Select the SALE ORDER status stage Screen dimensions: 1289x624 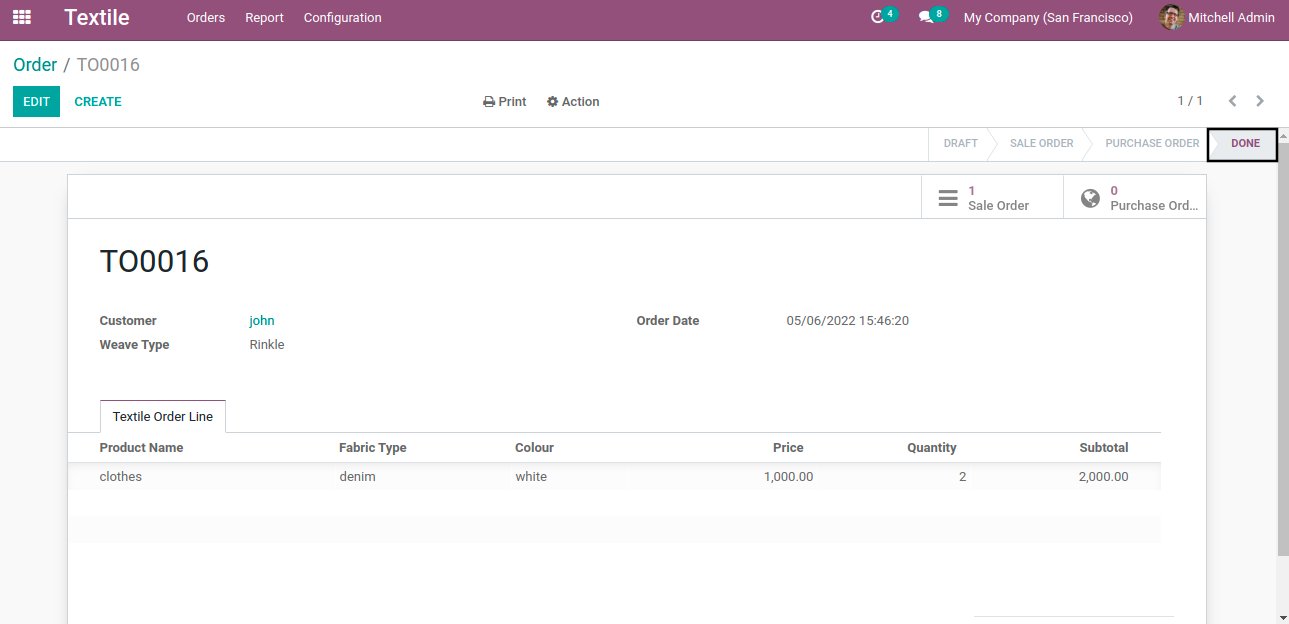click(x=1041, y=143)
